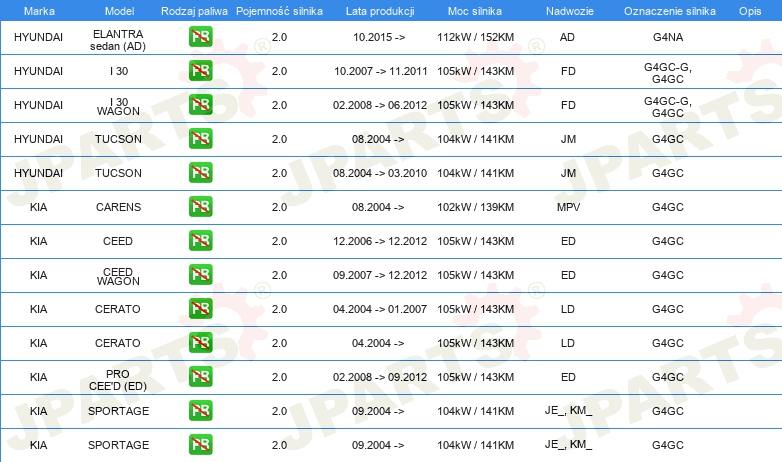Click the Marka column header
The width and height of the screenshot is (782, 462).
39,11
